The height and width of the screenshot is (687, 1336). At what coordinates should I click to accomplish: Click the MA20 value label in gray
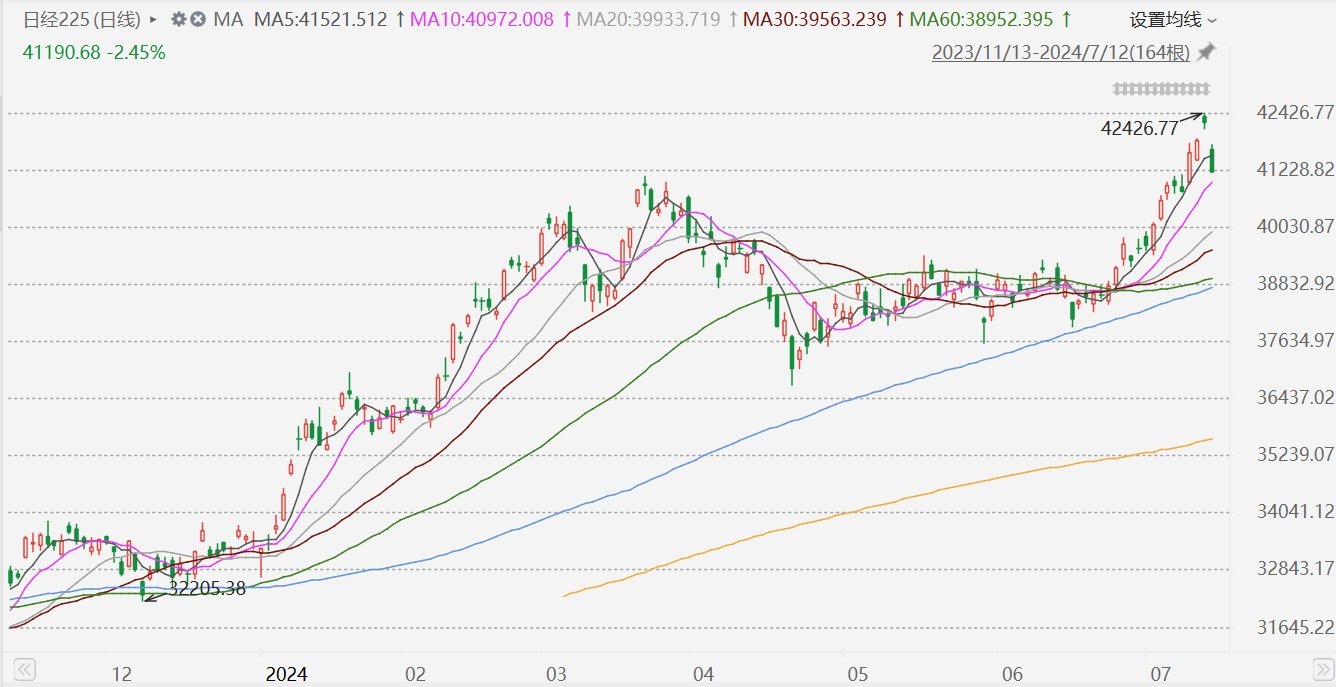648,20
